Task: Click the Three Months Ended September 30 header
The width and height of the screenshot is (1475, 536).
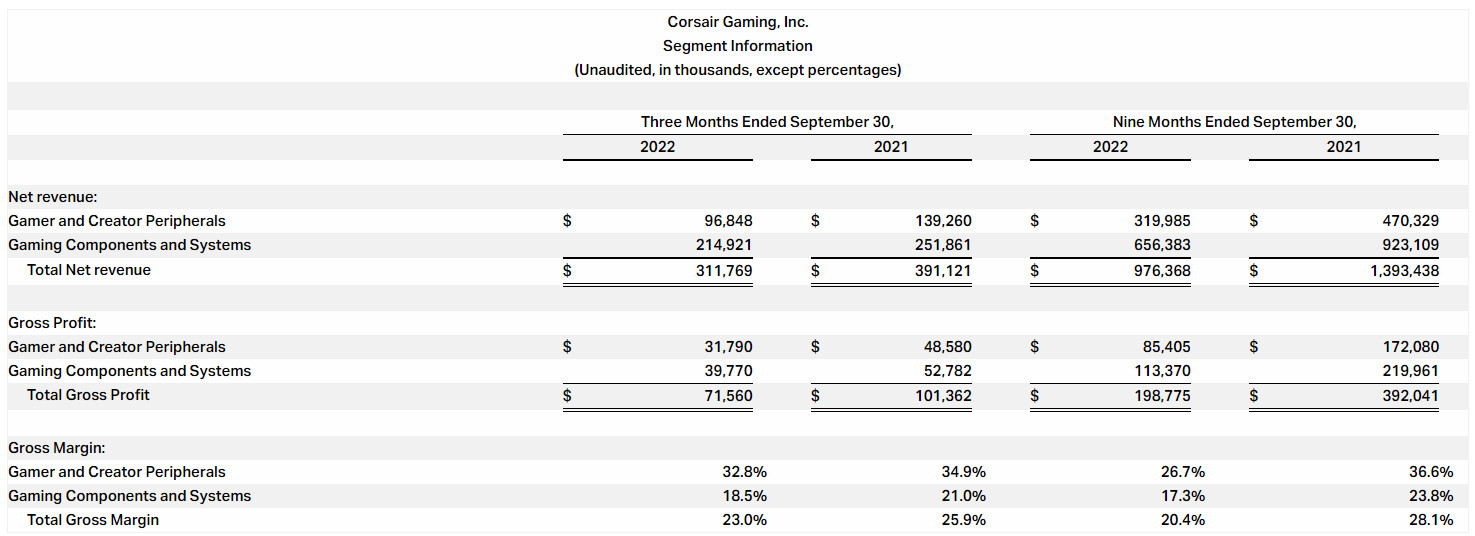Action: point(767,122)
